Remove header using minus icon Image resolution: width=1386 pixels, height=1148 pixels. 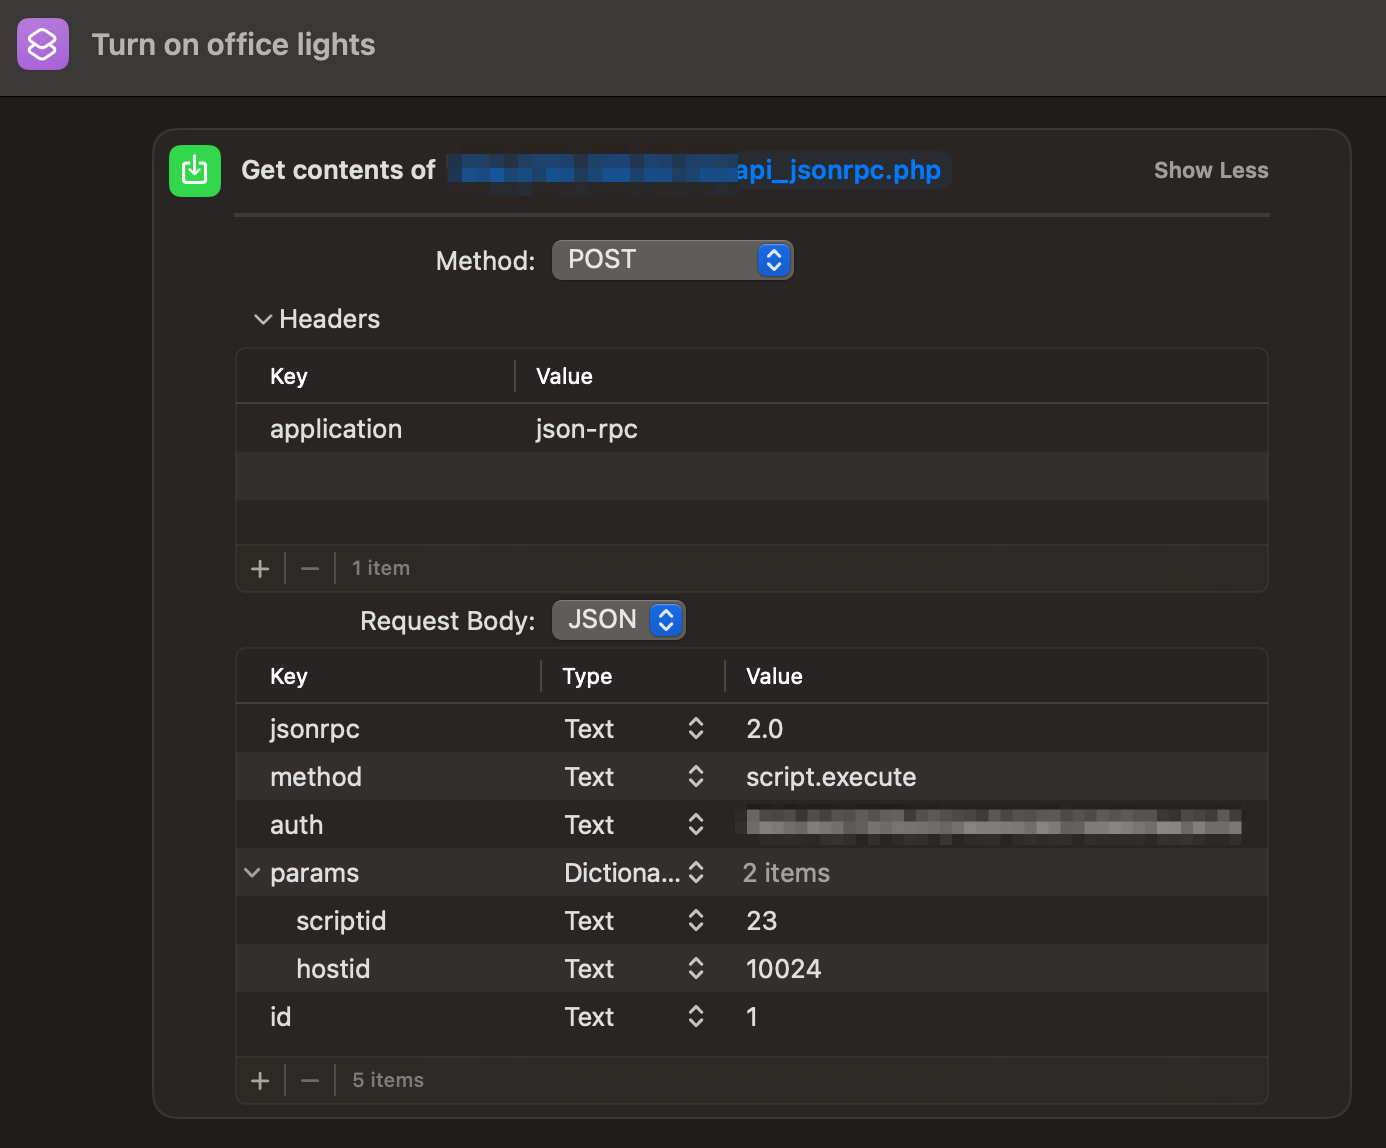310,569
